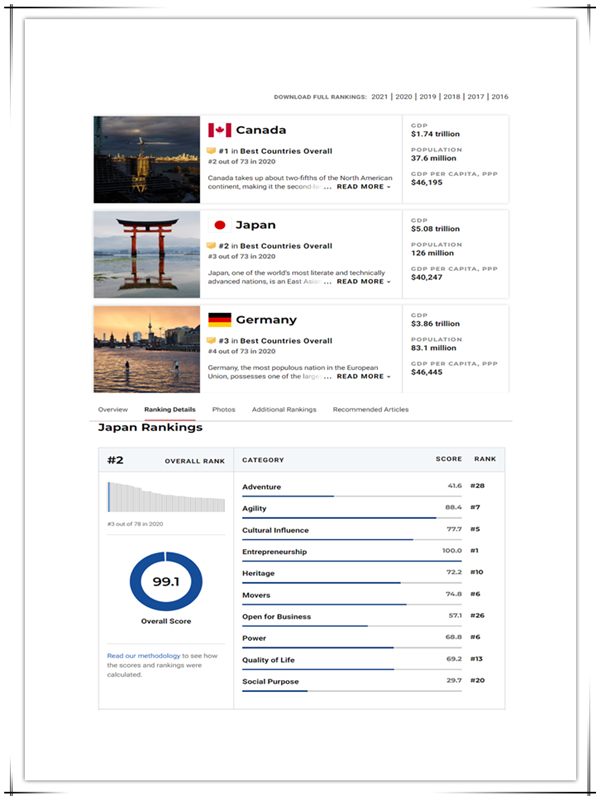Select the Additional Rankings tab
Screen dimensions: 600x800
point(284,410)
